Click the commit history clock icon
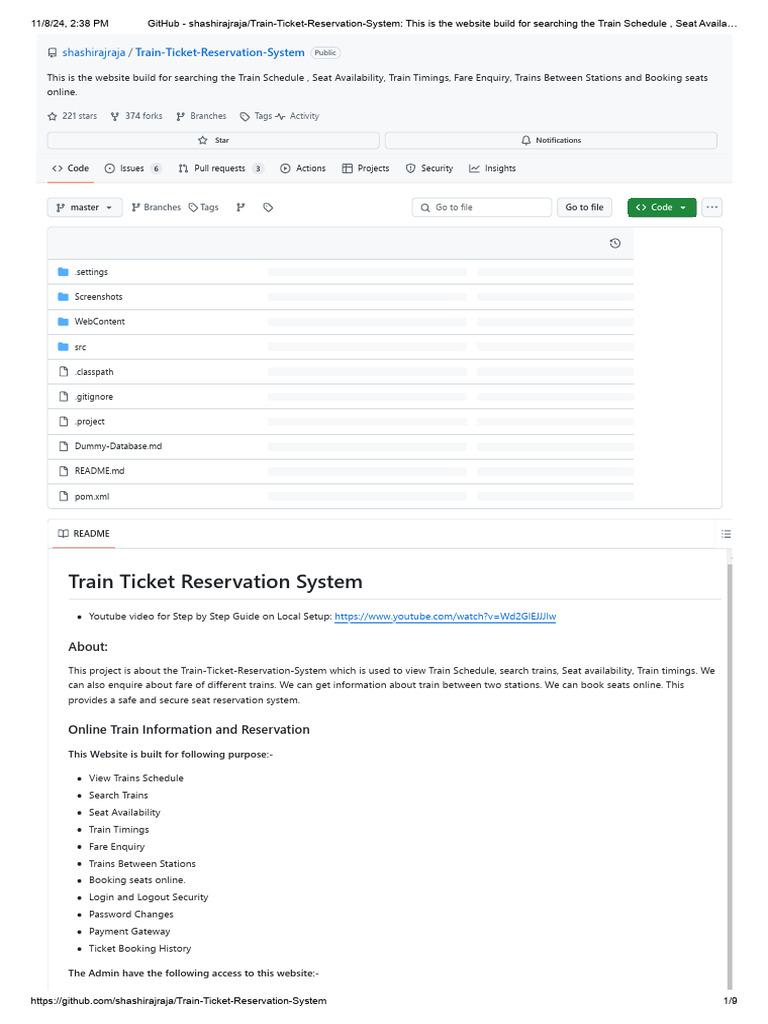 [615, 243]
